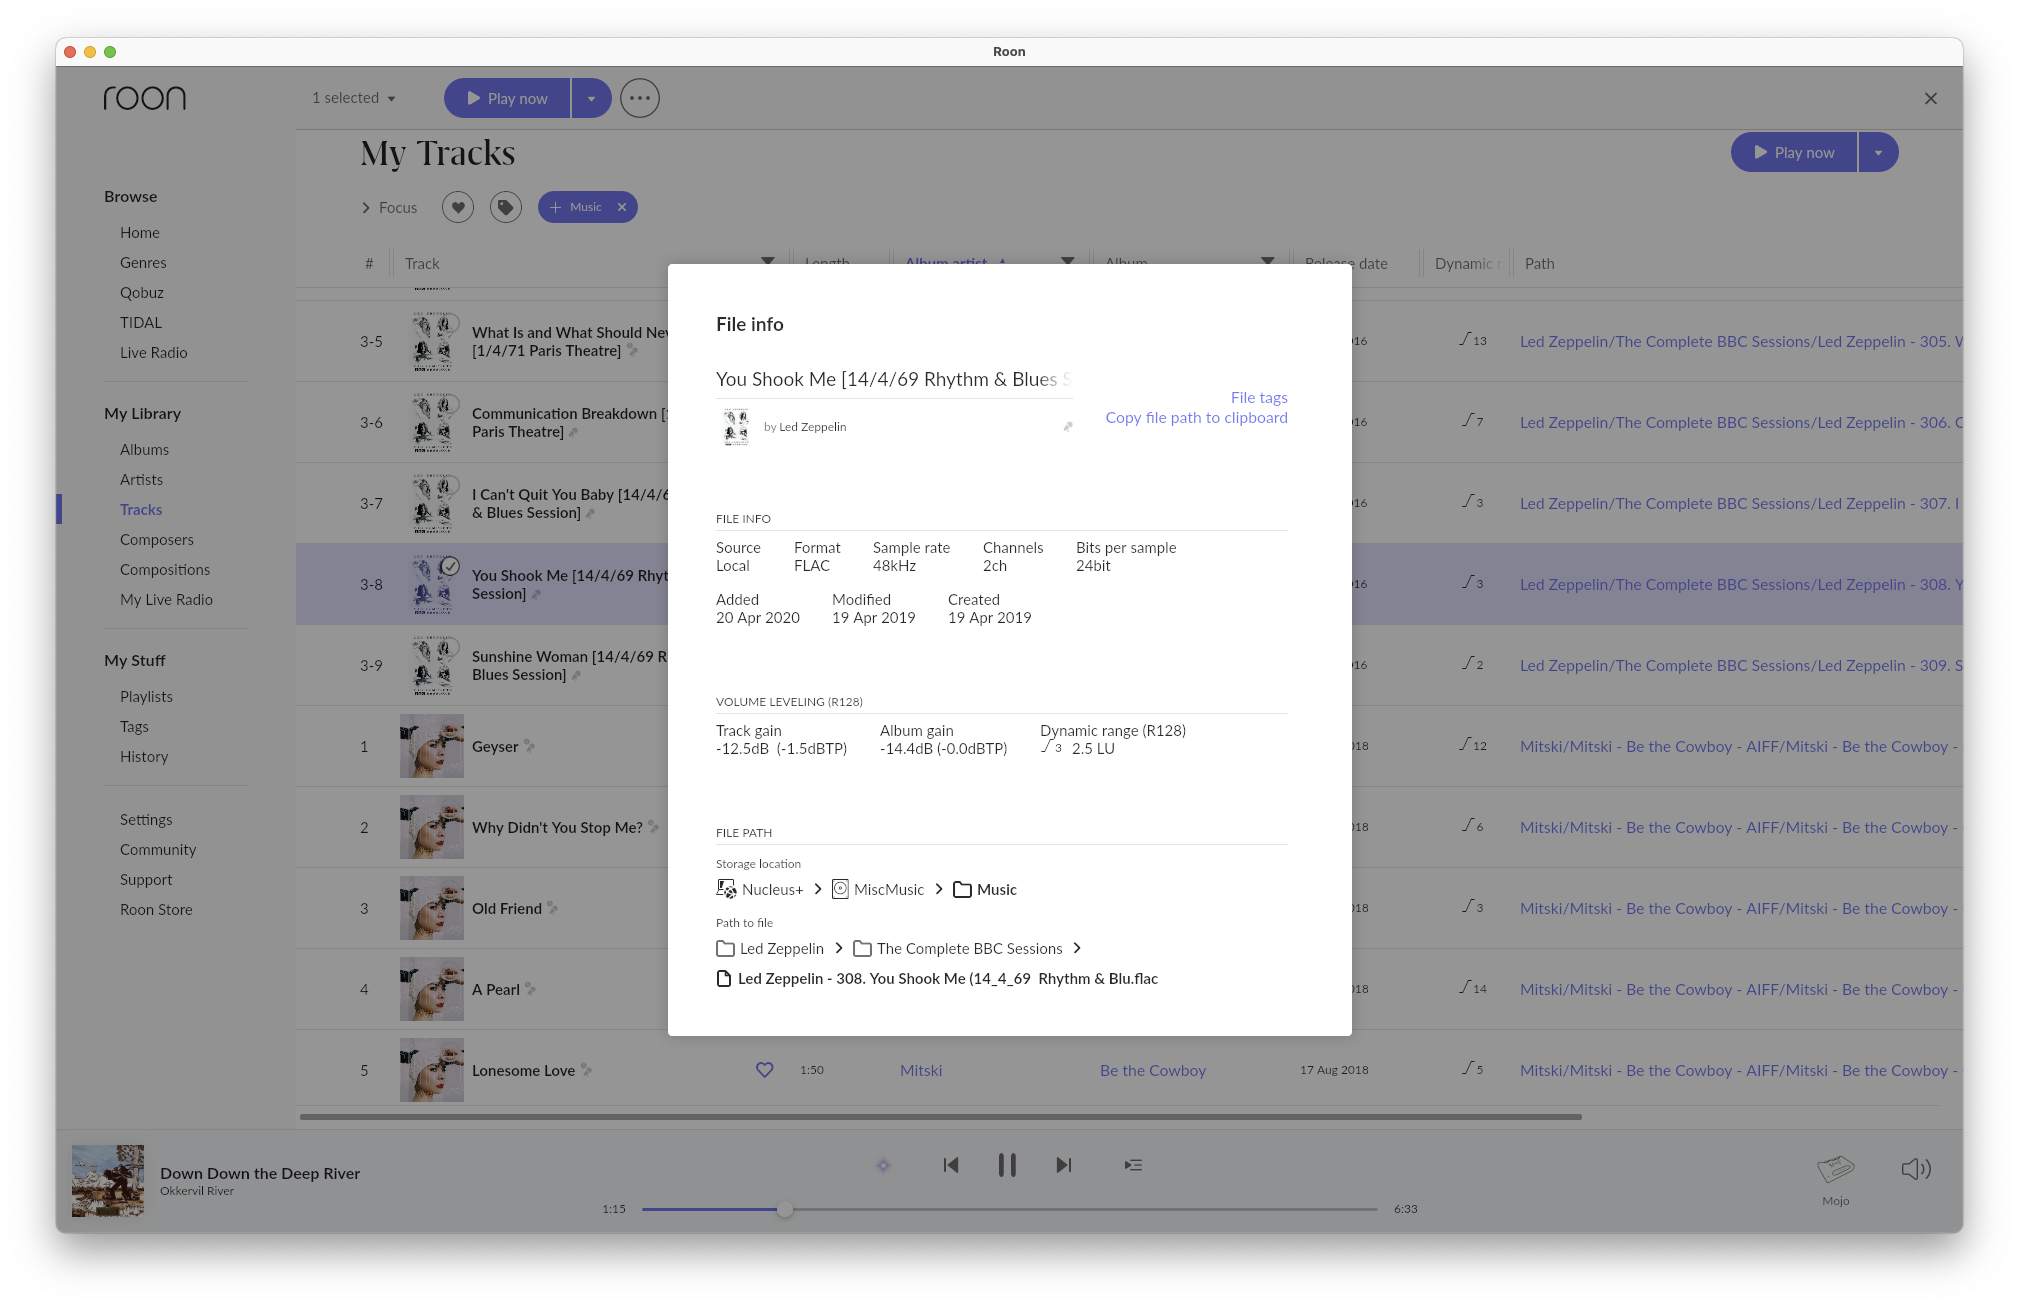Expand chevron after The Complete BBC Sessions
This screenshot has height=1307, width=2019.
1077,948
